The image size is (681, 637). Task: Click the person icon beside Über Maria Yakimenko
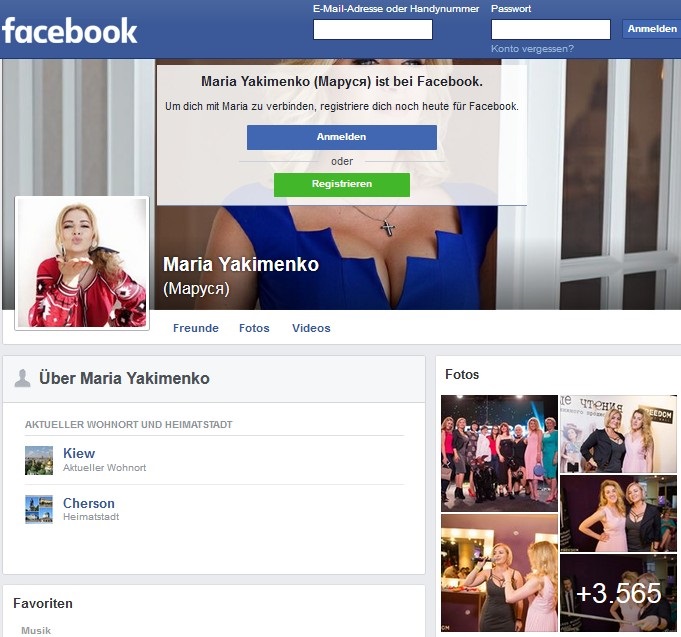(22, 378)
